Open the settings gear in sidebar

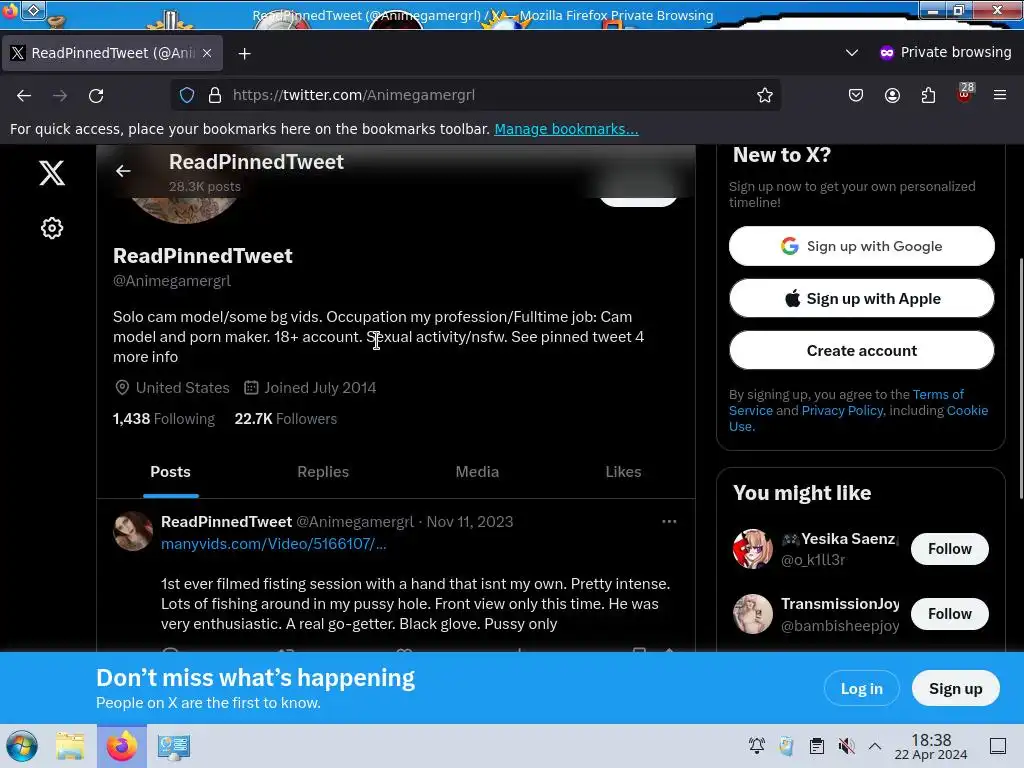pyautogui.click(x=52, y=228)
